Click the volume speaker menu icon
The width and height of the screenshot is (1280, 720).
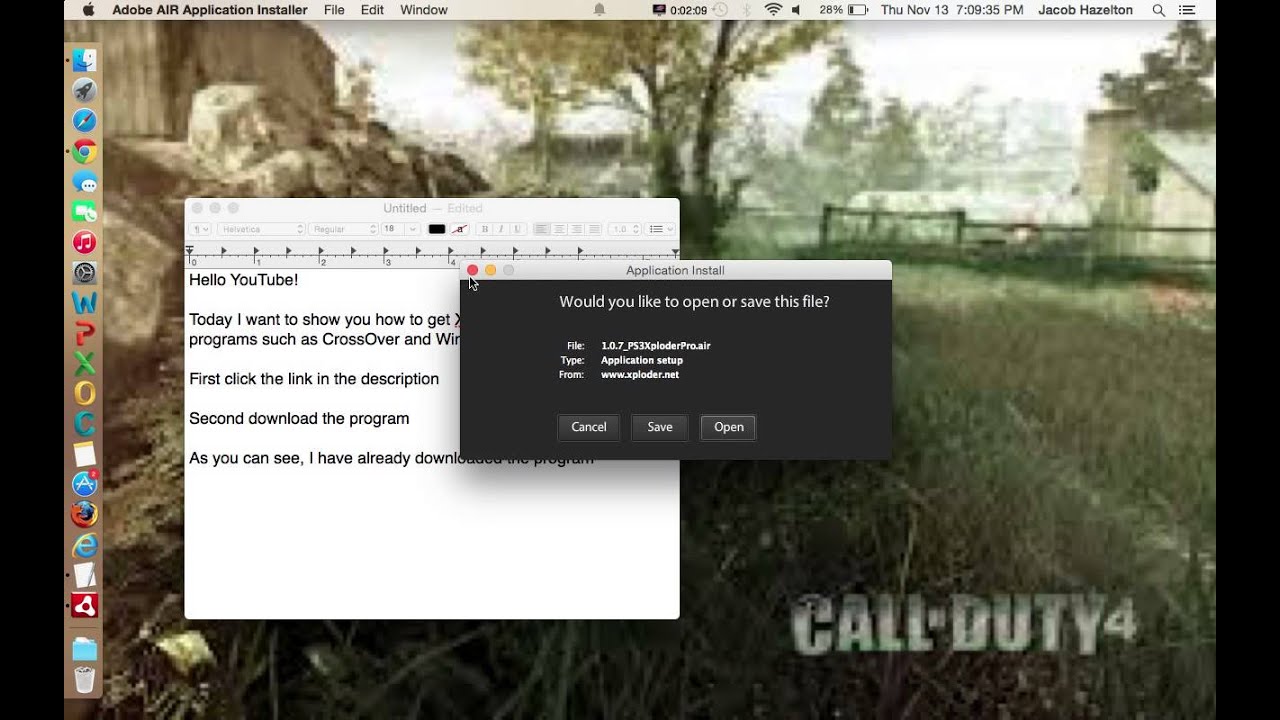point(797,10)
